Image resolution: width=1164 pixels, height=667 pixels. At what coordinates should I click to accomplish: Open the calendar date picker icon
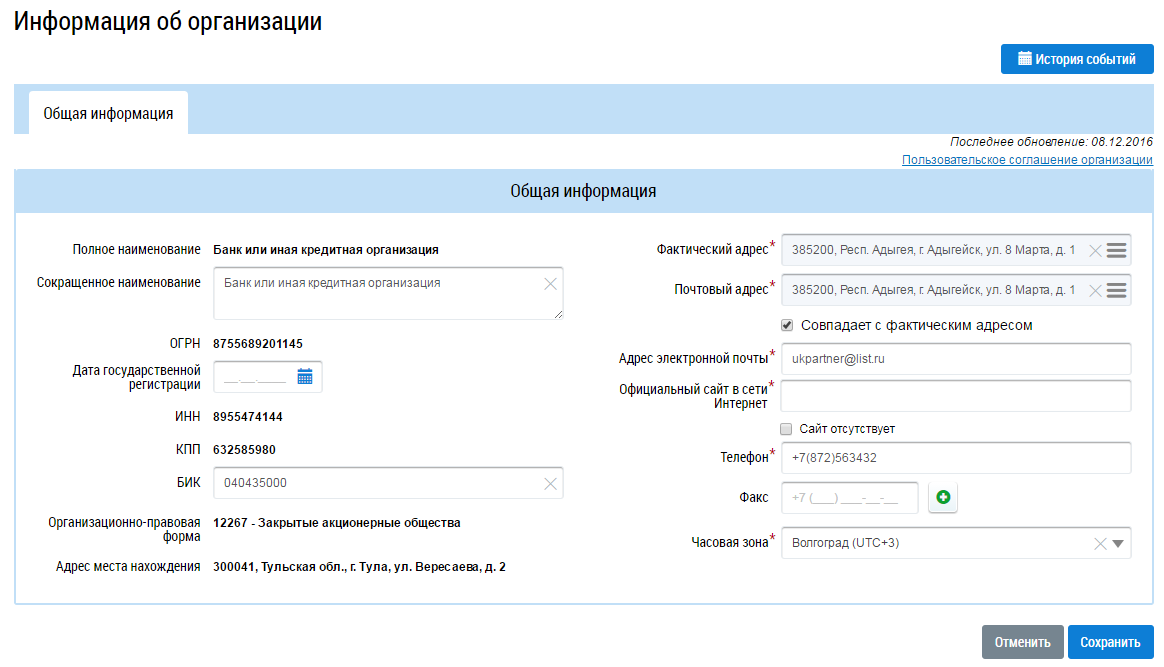(305, 377)
